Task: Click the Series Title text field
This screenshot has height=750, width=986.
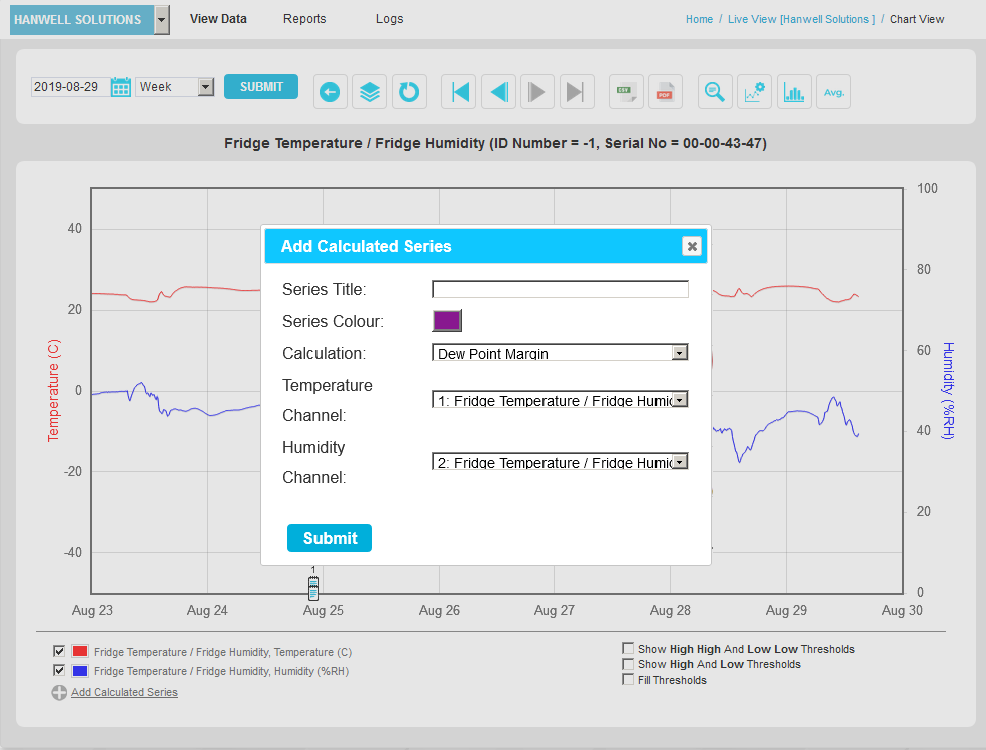Action: [x=560, y=289]
